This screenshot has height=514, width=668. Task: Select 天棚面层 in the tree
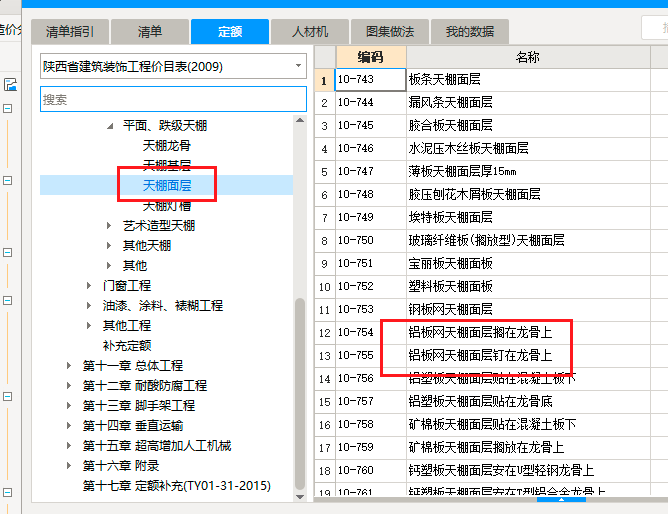click(167, 185)
